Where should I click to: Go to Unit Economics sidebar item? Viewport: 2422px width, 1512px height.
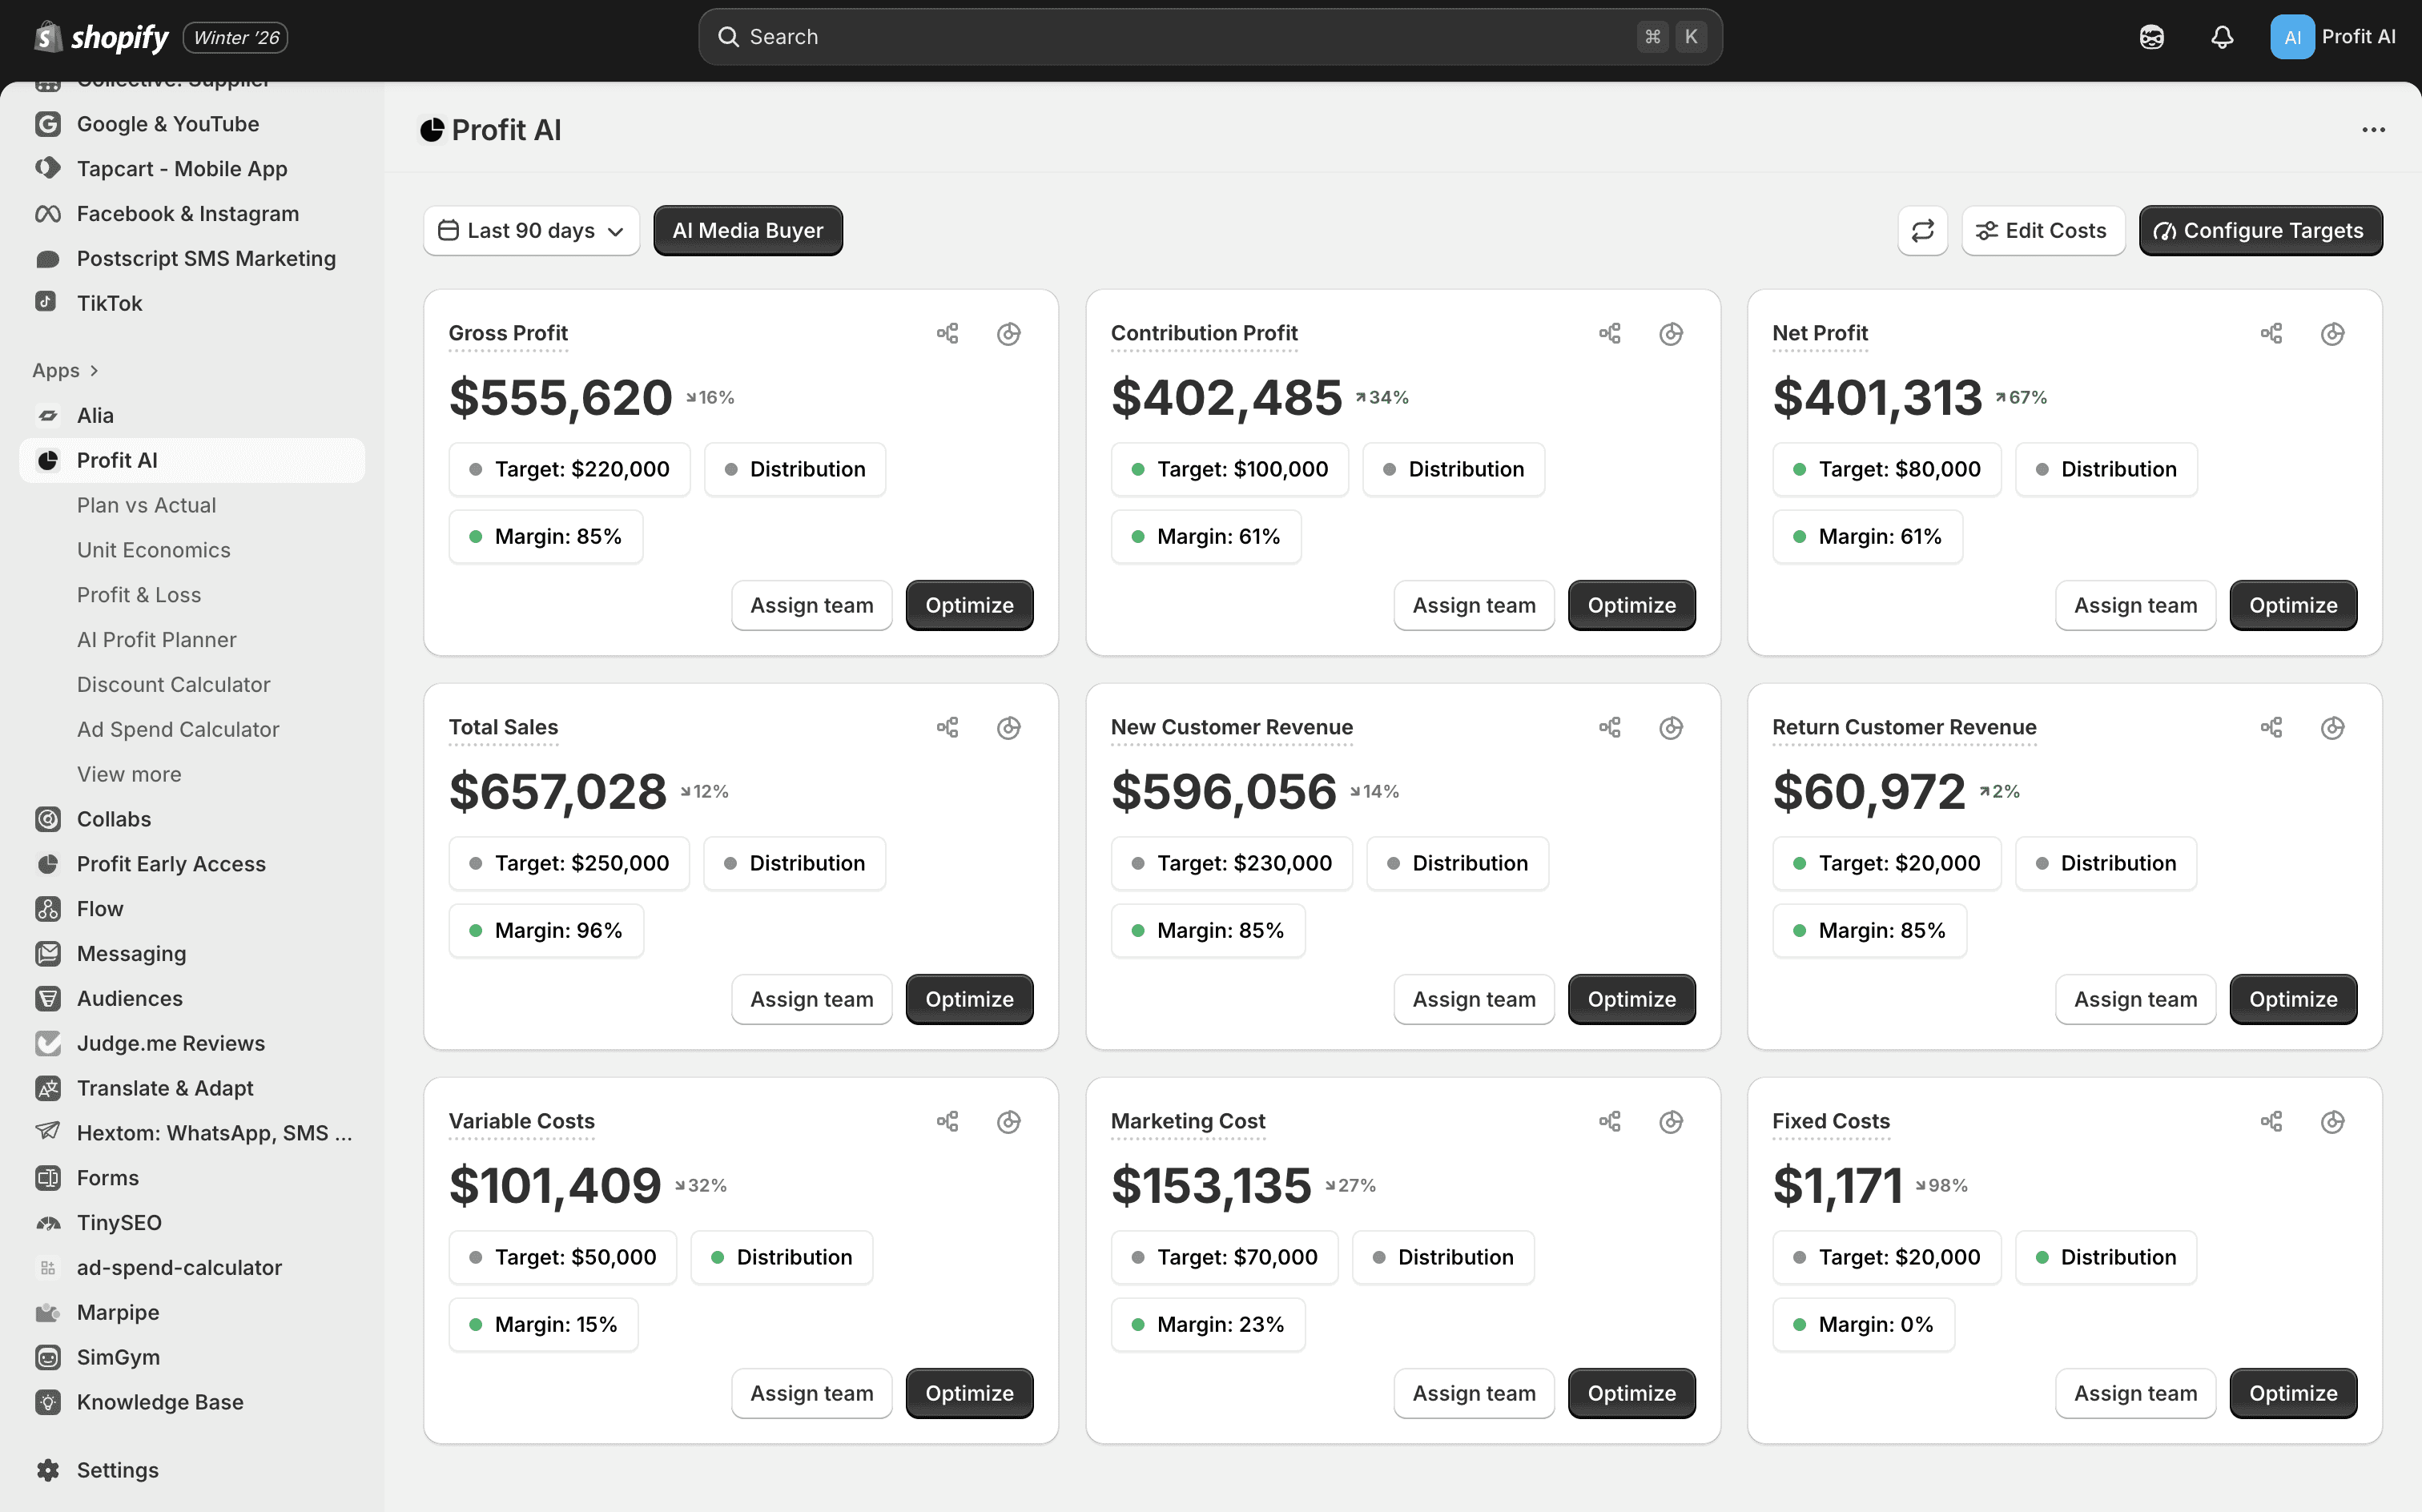click(153, 550)
